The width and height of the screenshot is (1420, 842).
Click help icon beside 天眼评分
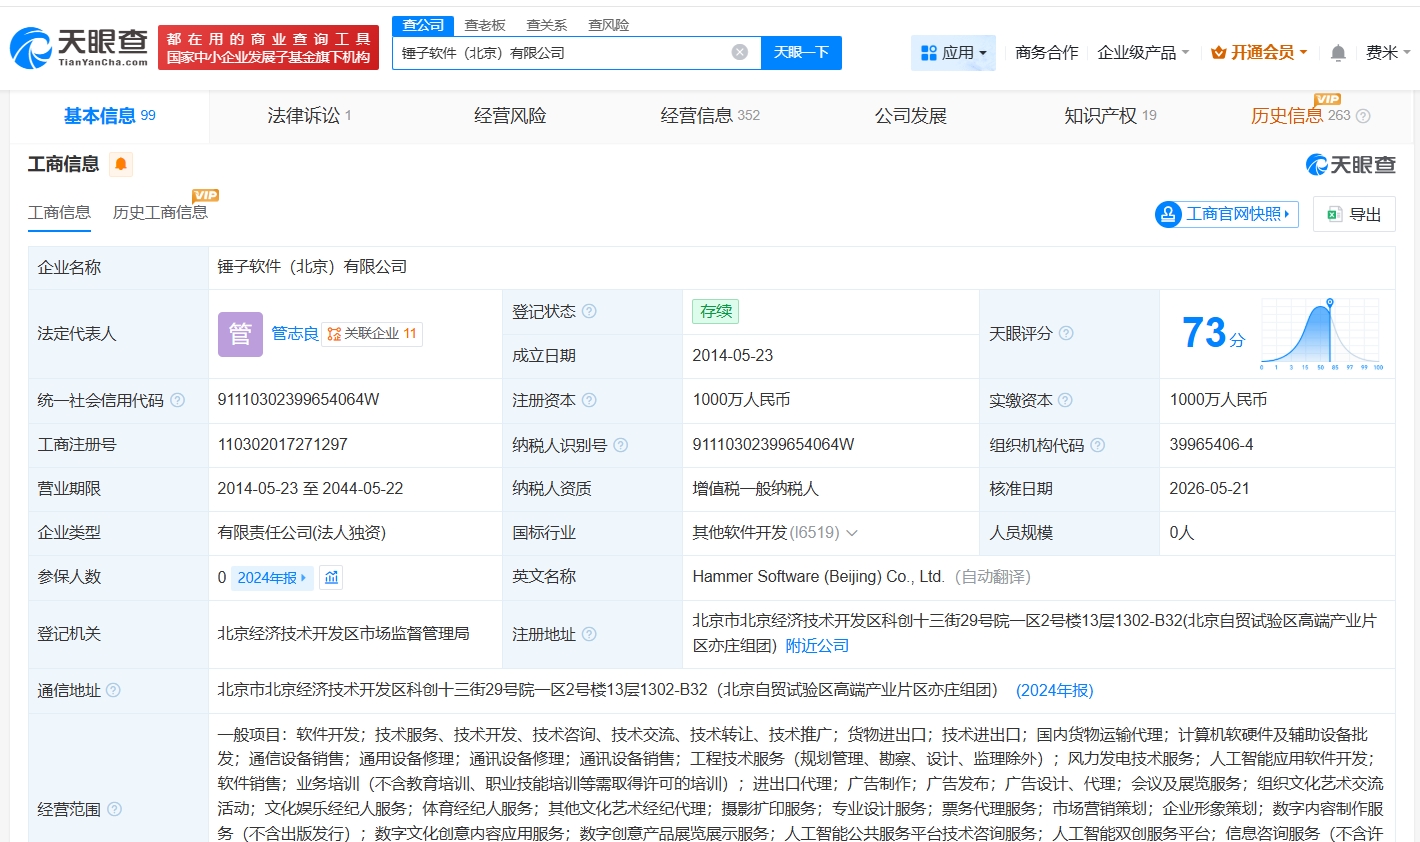tap(1066, 333)
